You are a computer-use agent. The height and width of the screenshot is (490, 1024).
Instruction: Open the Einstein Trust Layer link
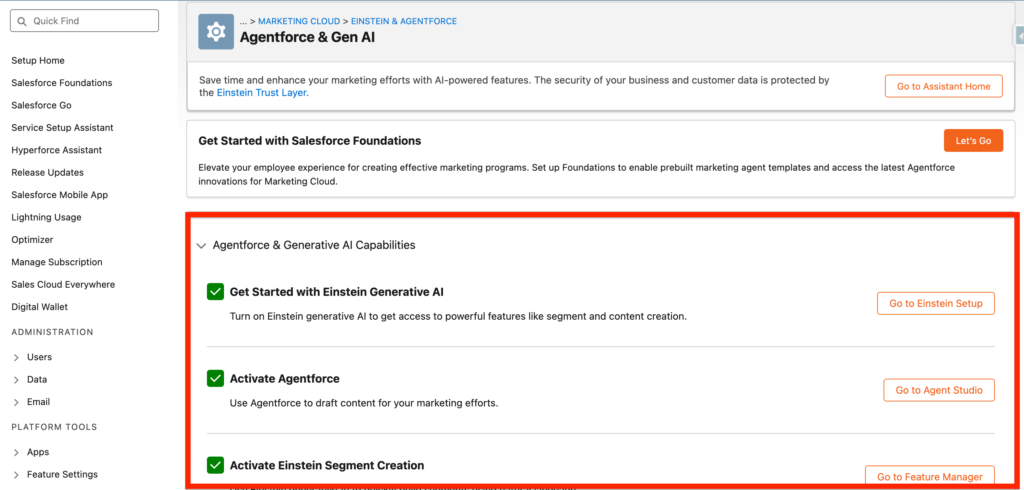coord(262,93)
